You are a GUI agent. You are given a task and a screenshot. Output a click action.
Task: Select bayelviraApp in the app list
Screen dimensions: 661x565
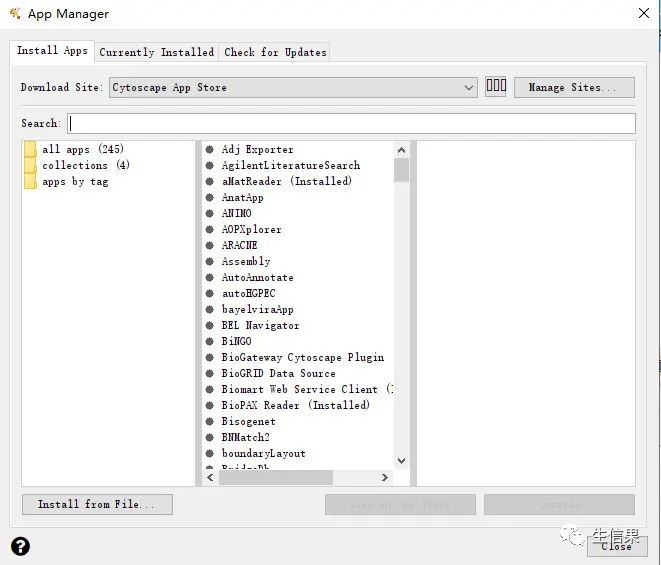pyautogui.click(x=258, y=309)
